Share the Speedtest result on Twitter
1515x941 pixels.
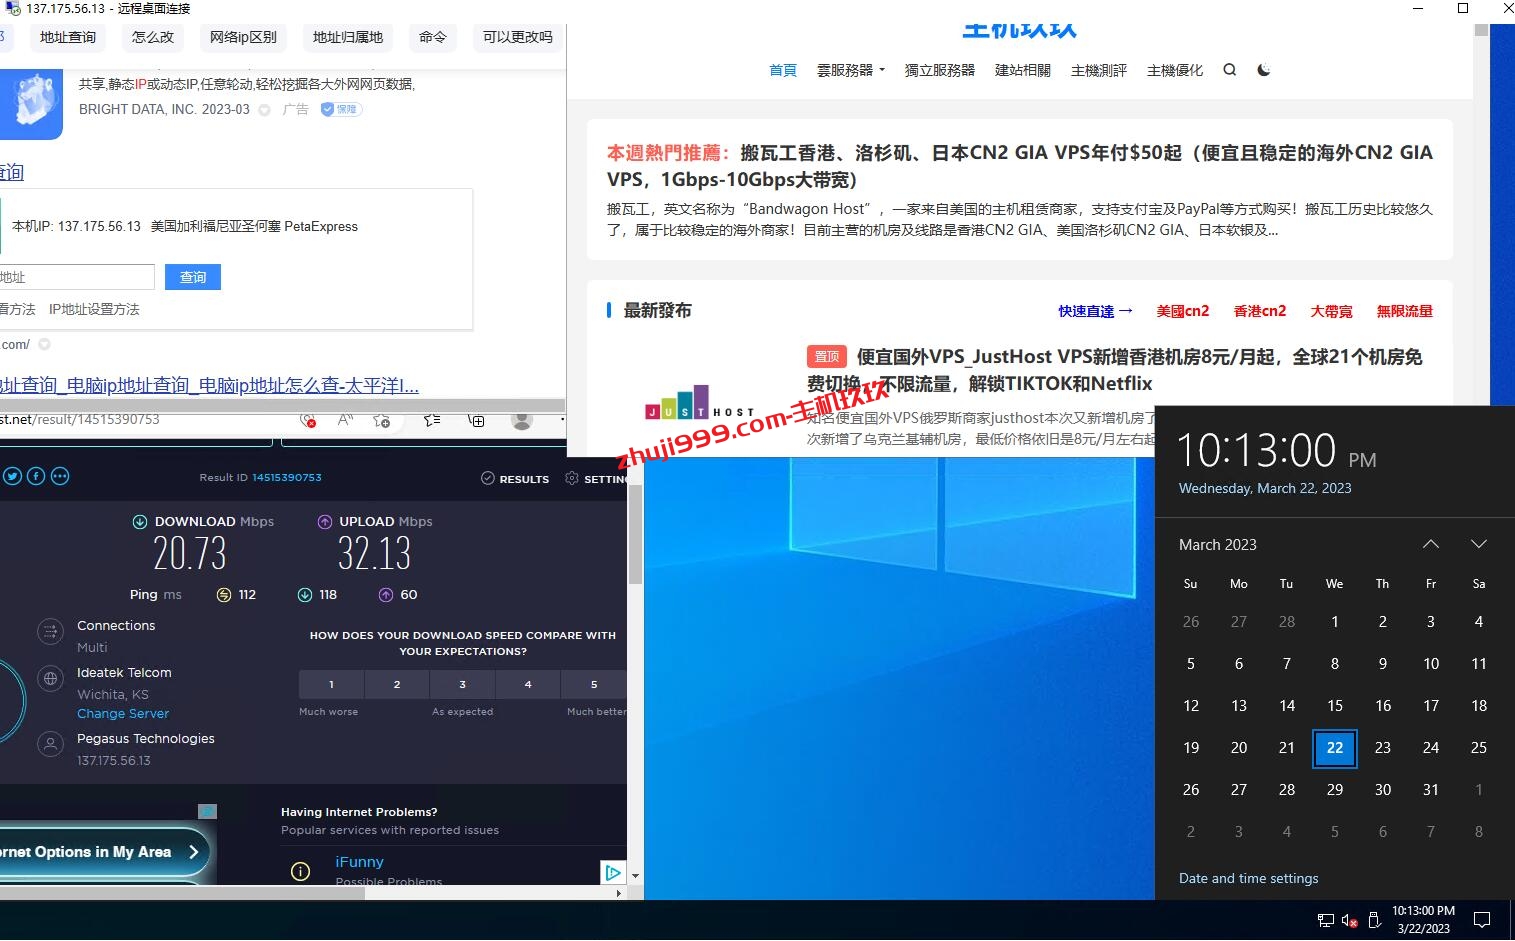click(x=12, y=476)
